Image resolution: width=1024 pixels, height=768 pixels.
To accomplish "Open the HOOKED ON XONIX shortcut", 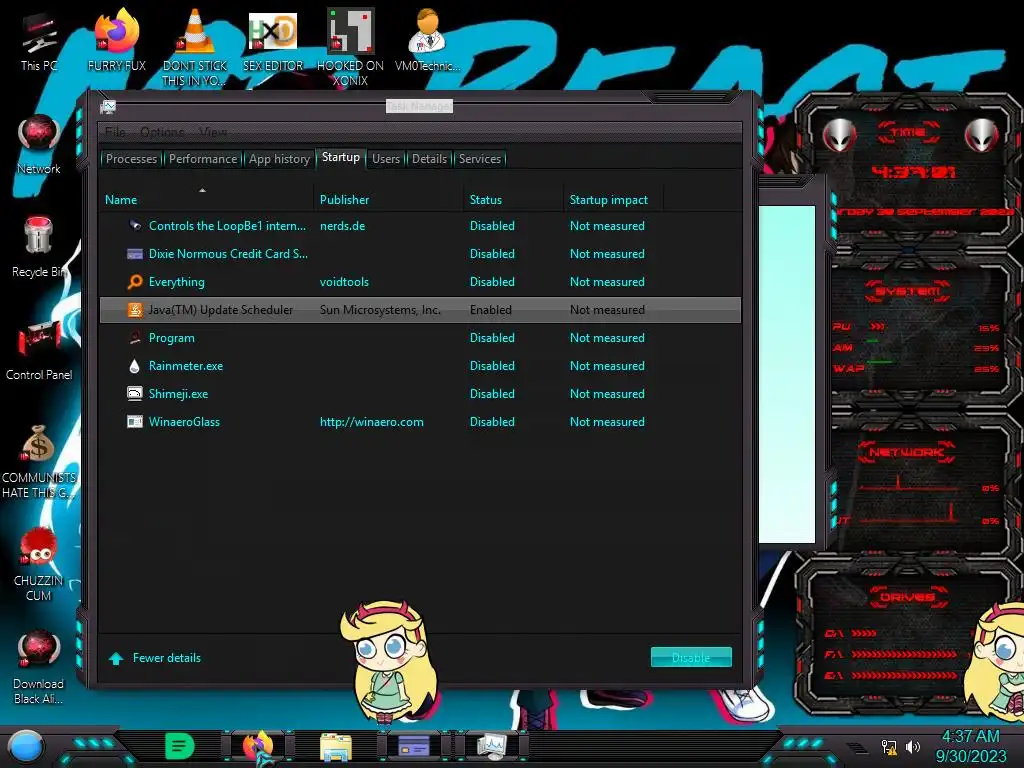I will tap(350, 48).
